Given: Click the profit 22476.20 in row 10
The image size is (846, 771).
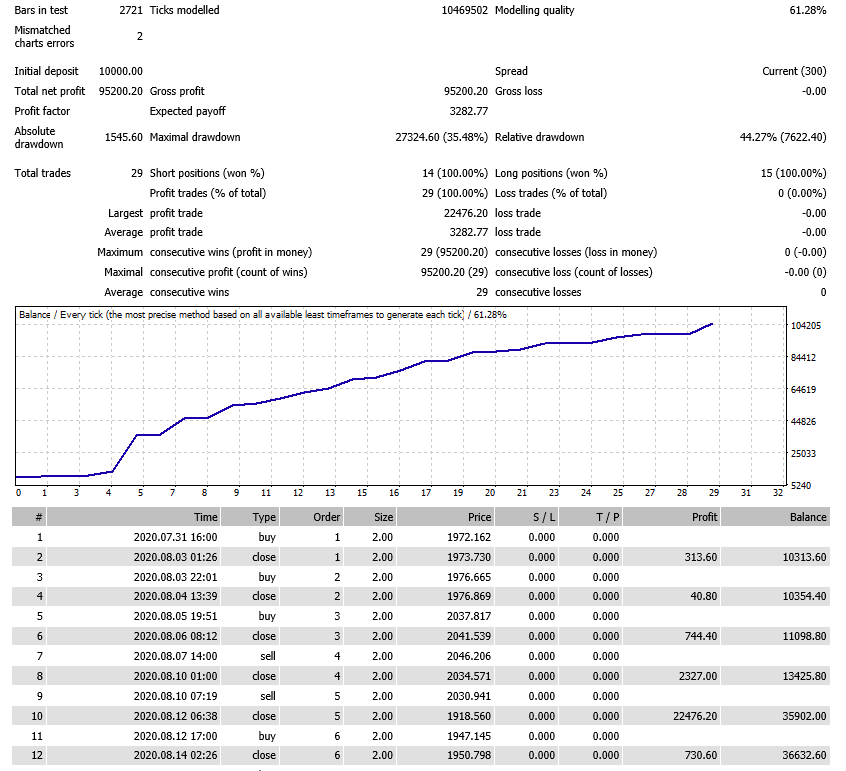Looking at the screenshot, I should (x=695, y=716).
